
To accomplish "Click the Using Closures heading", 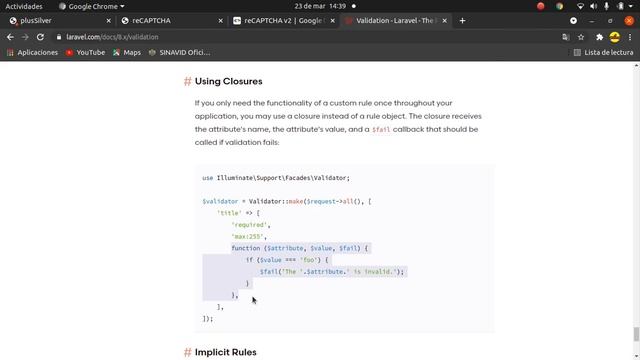I will (x=229, y=81).
